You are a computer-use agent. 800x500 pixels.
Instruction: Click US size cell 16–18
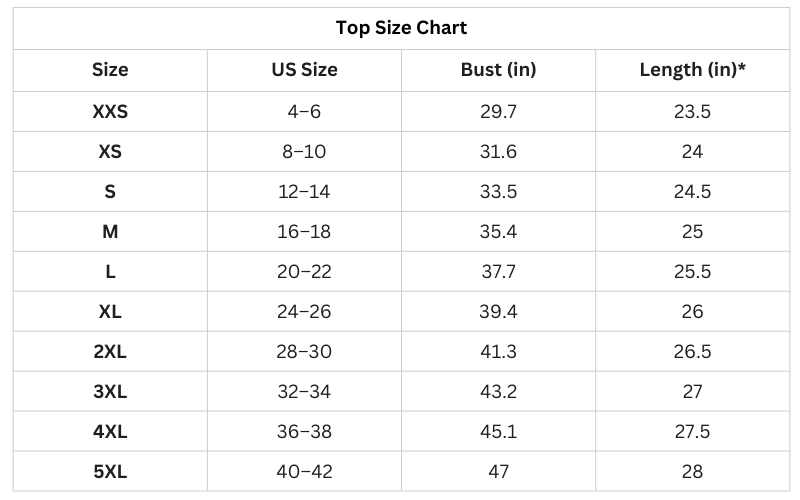click(304, 231)
